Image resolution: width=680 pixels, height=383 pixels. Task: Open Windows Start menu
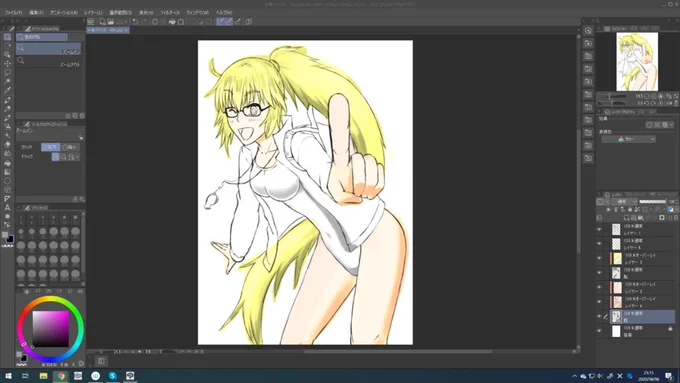[x=8, y=376]
